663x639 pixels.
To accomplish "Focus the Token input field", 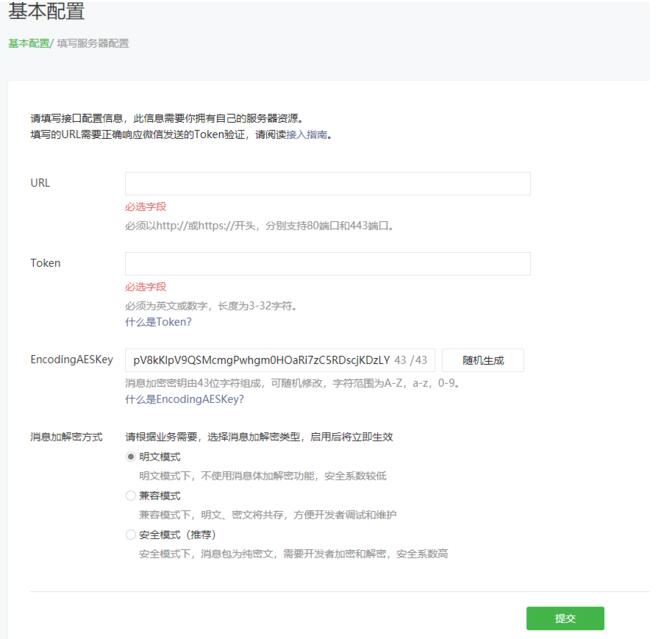I will (x=328, y=264).
